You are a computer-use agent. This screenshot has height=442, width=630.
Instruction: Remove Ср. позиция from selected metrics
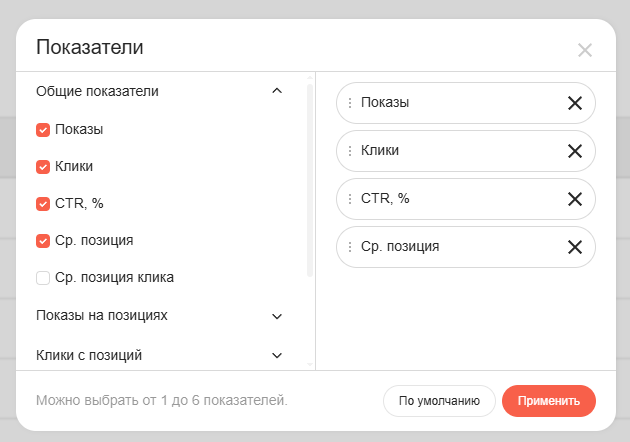[x=575, y=247]
